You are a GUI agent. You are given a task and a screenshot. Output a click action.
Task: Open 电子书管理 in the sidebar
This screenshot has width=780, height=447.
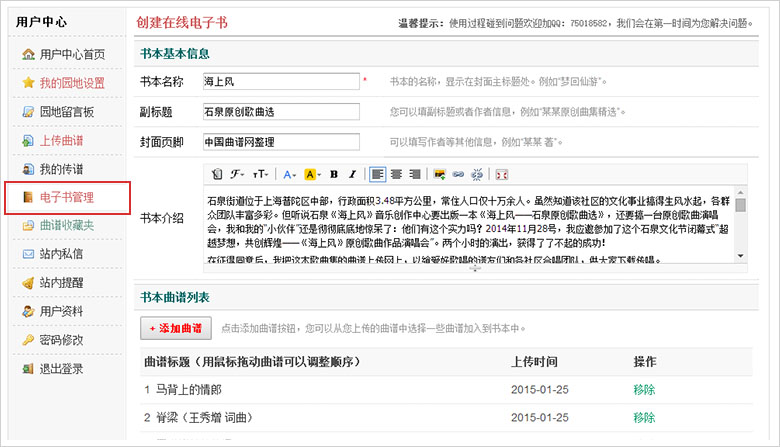point(67,198)
